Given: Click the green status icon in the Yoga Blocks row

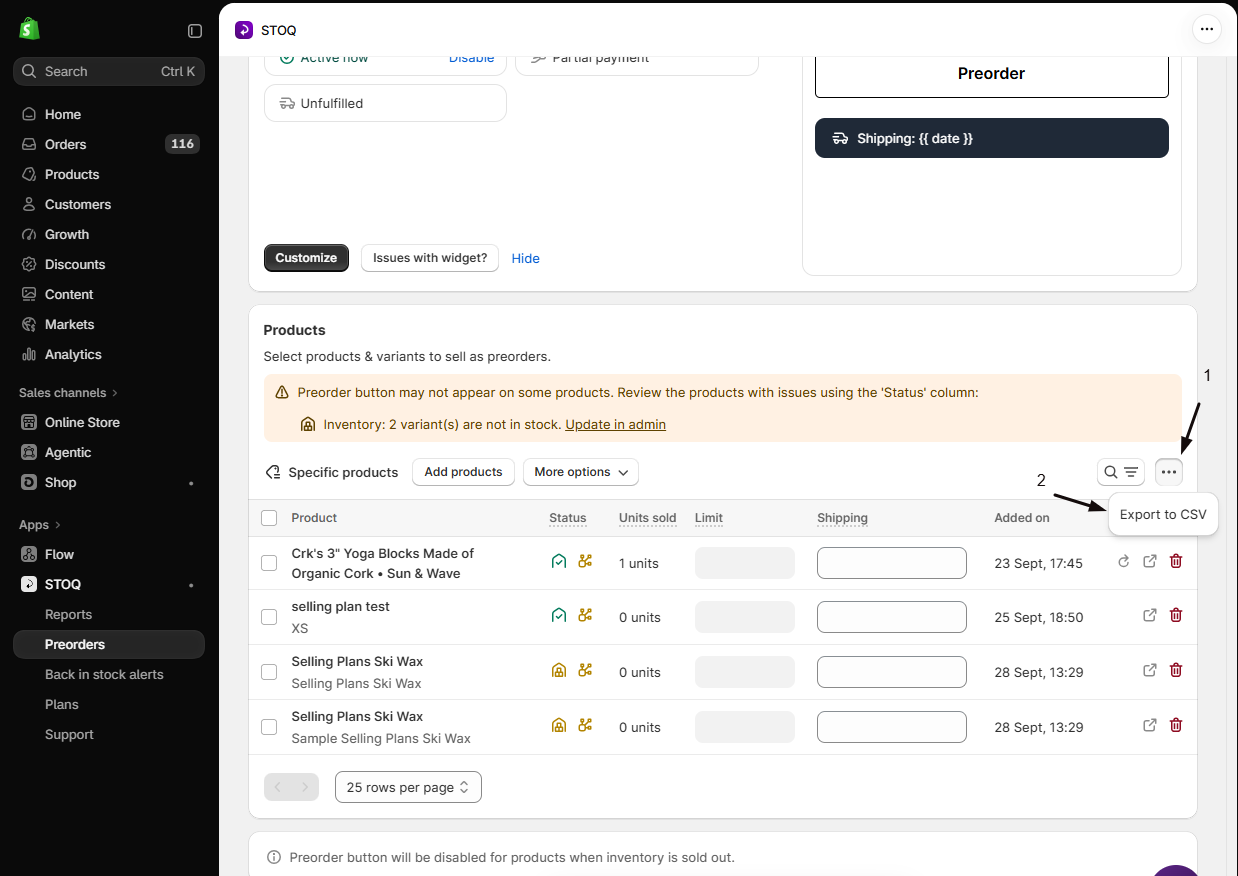Looking at the screenshot, I should [x=559, y=562].
